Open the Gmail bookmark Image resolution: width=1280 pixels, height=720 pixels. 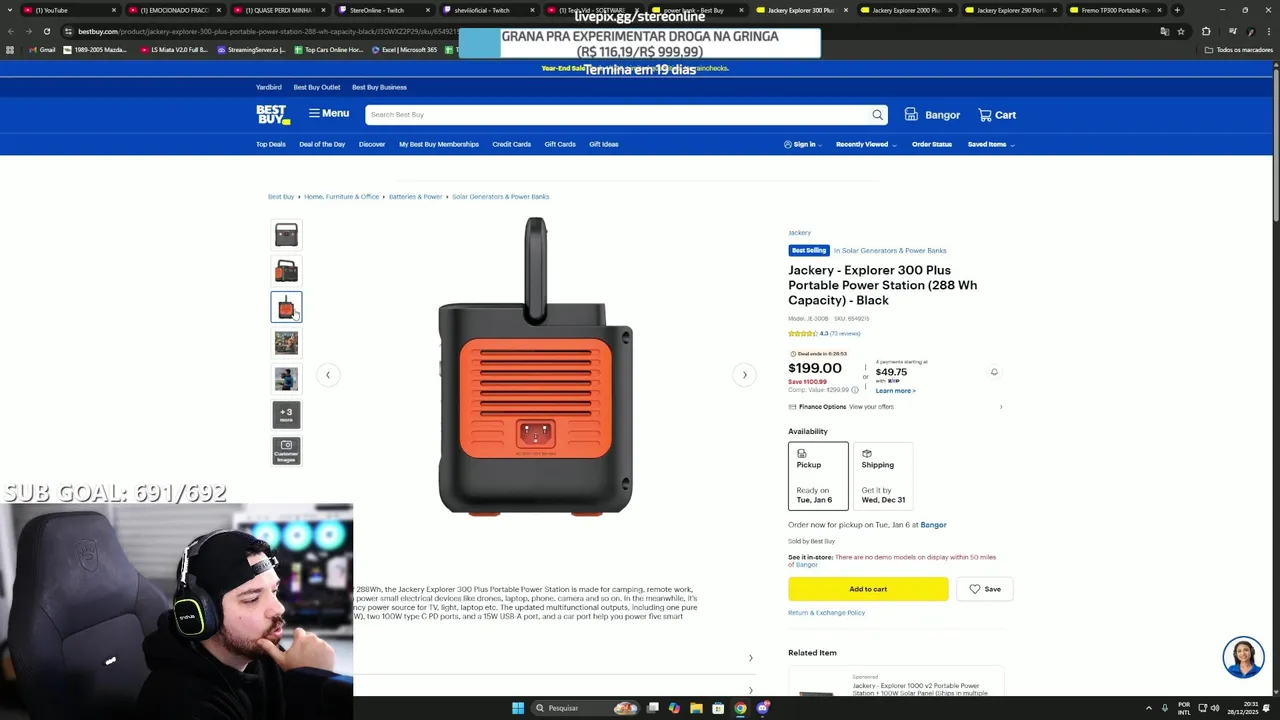[x=41, y=49]
